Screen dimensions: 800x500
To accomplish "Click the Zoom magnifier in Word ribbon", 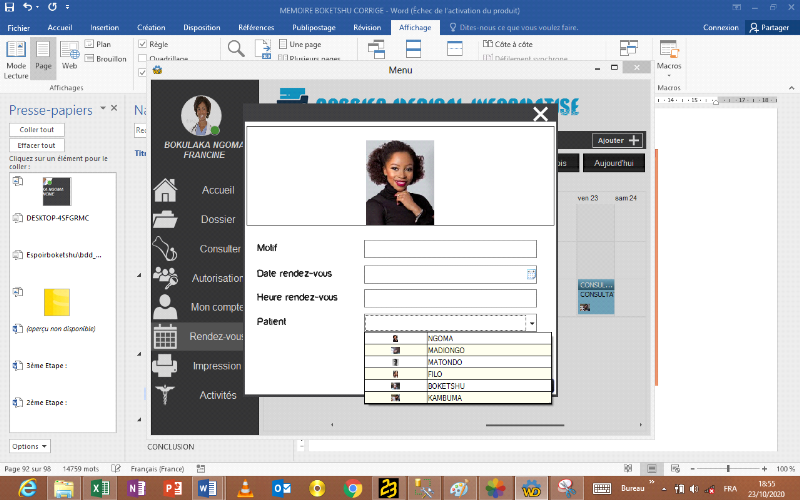I will point(236,49).
